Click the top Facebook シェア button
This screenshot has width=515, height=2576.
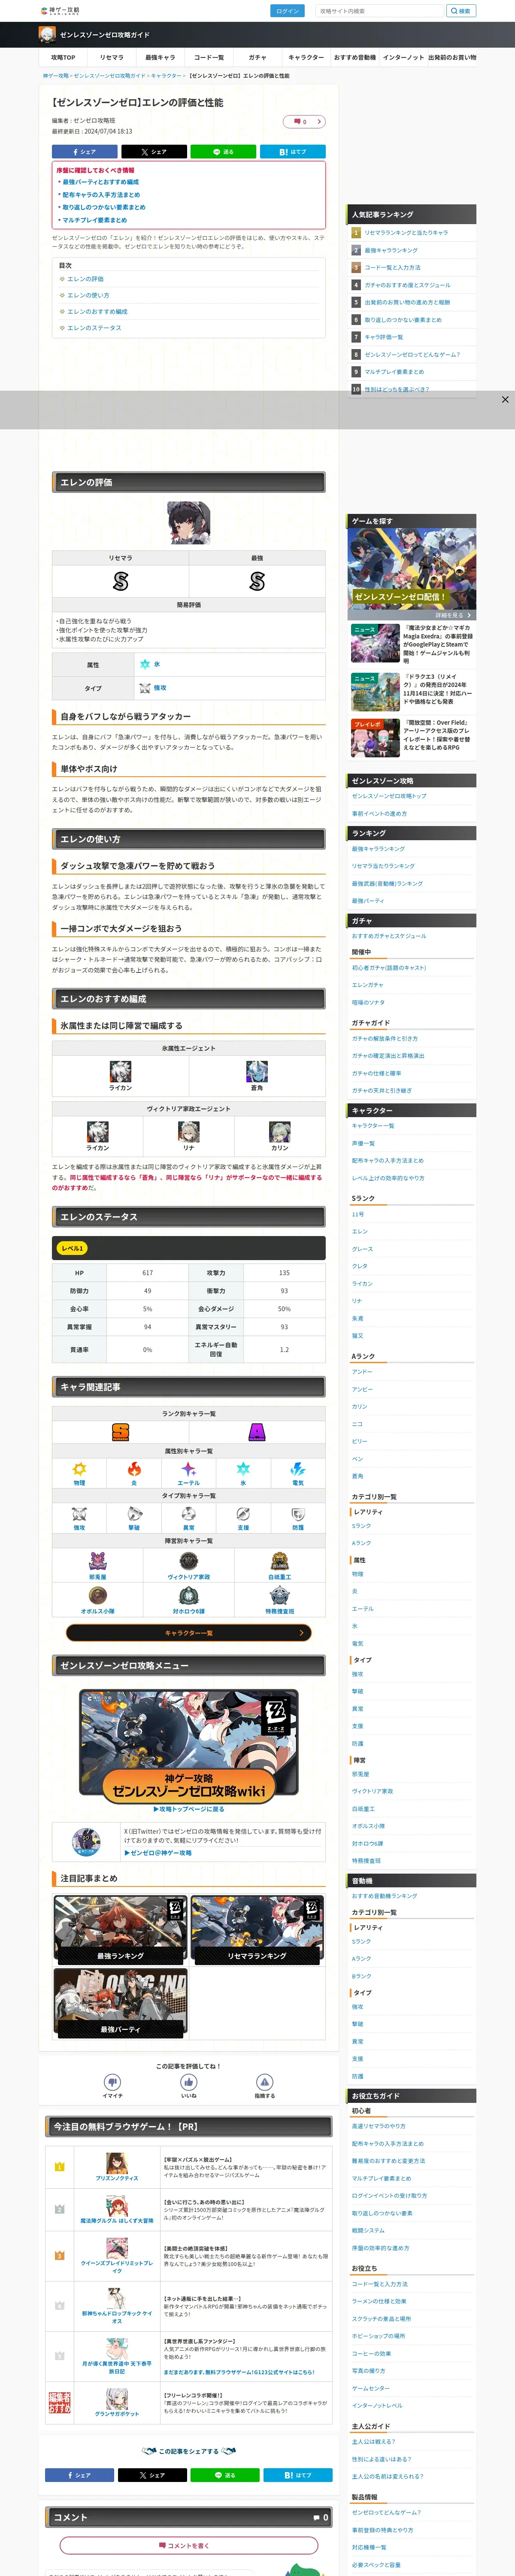tap(84, 152)
